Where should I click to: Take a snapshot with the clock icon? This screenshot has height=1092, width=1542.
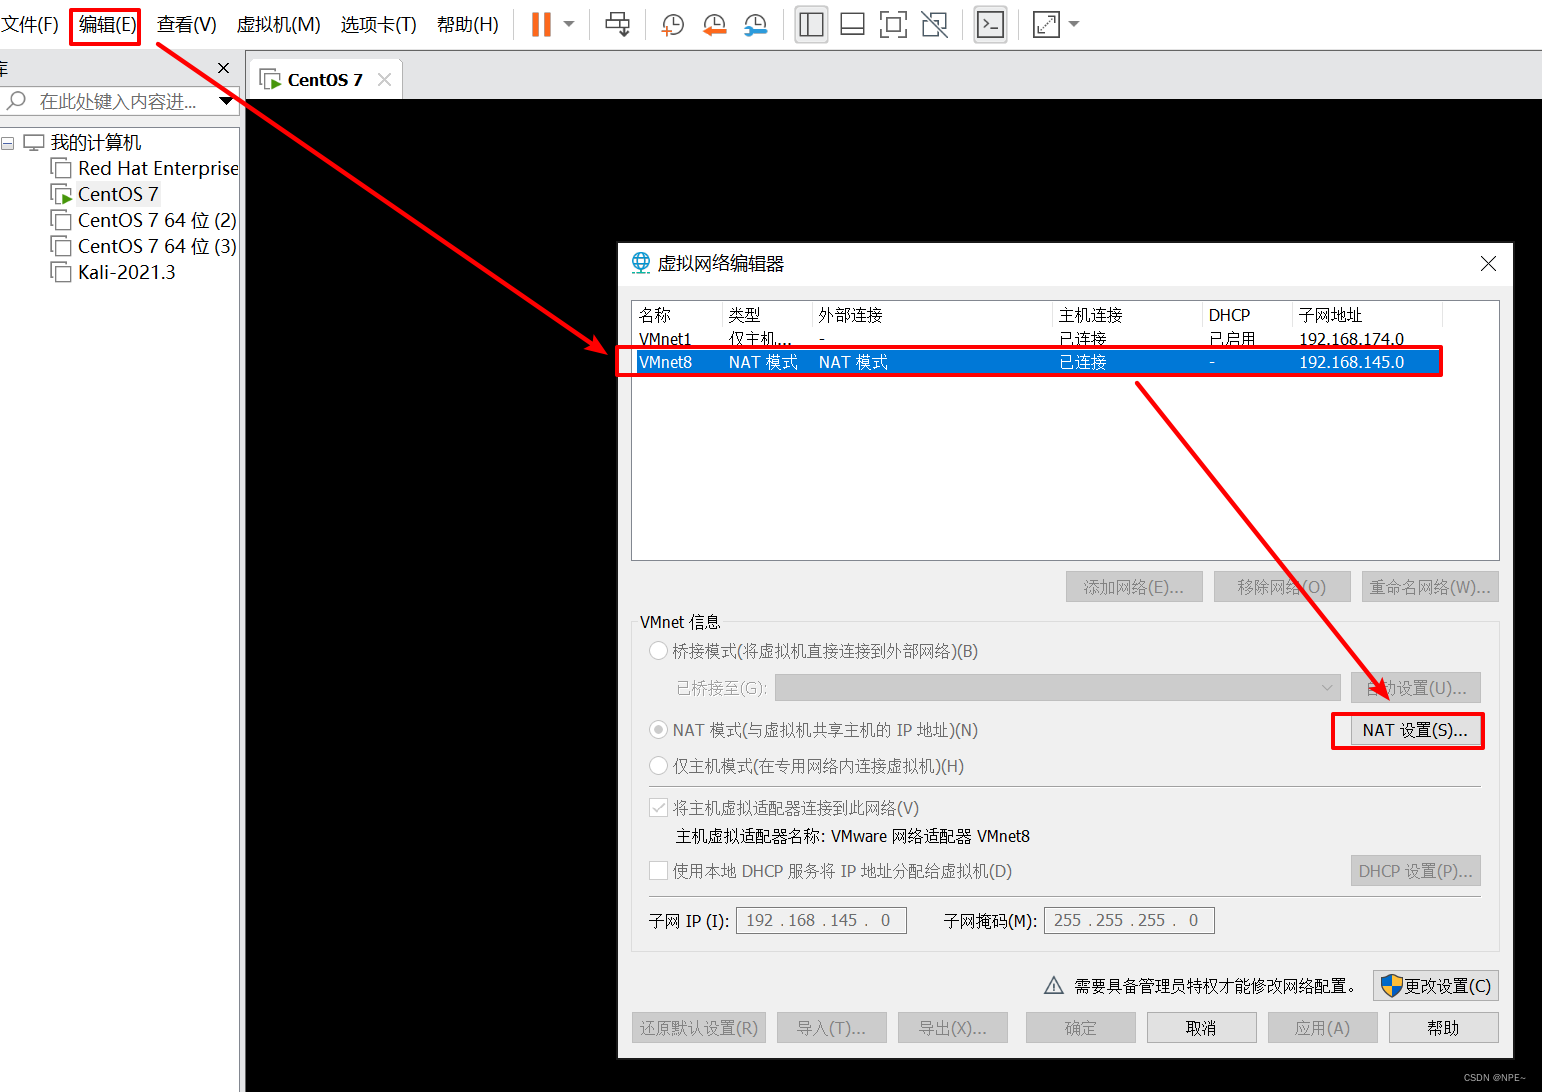coord(673,24)
